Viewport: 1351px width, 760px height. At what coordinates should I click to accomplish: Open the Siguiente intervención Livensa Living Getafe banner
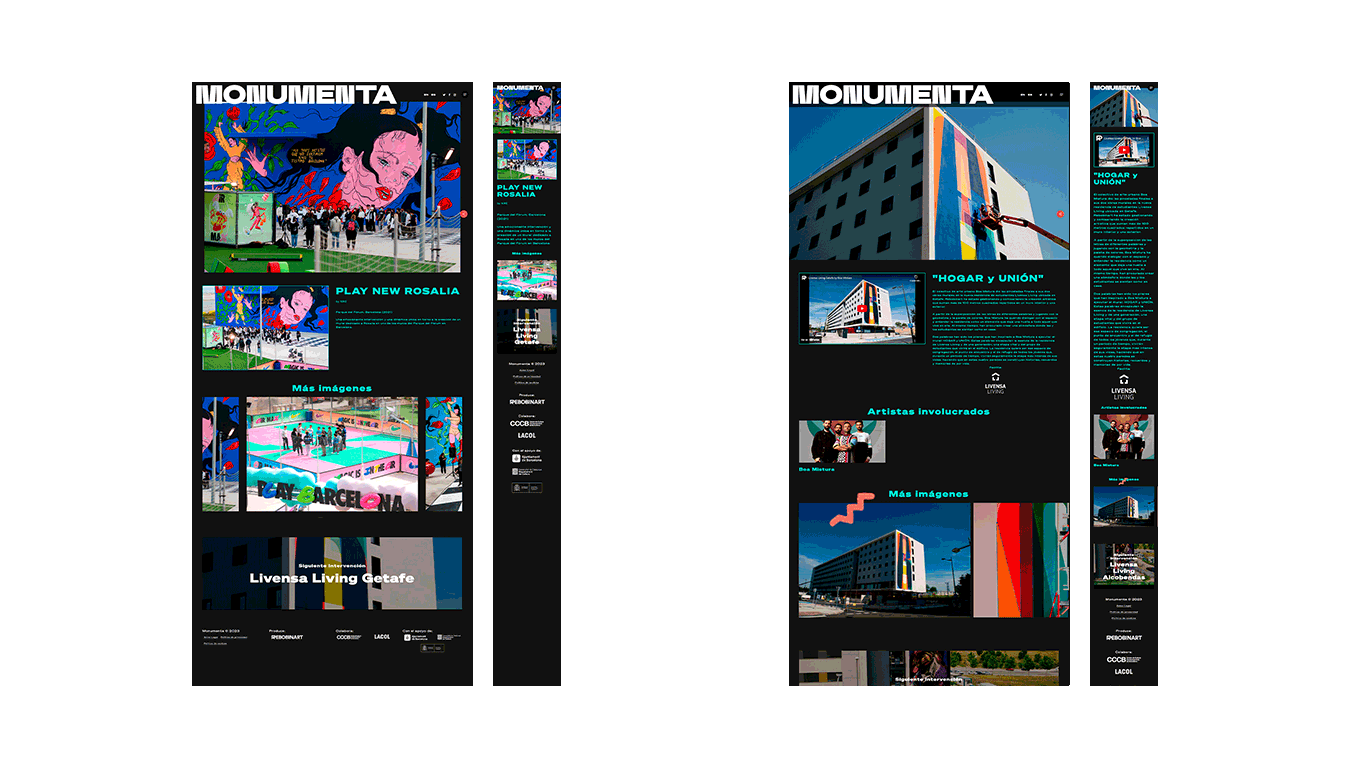click(x=332, y=573)
